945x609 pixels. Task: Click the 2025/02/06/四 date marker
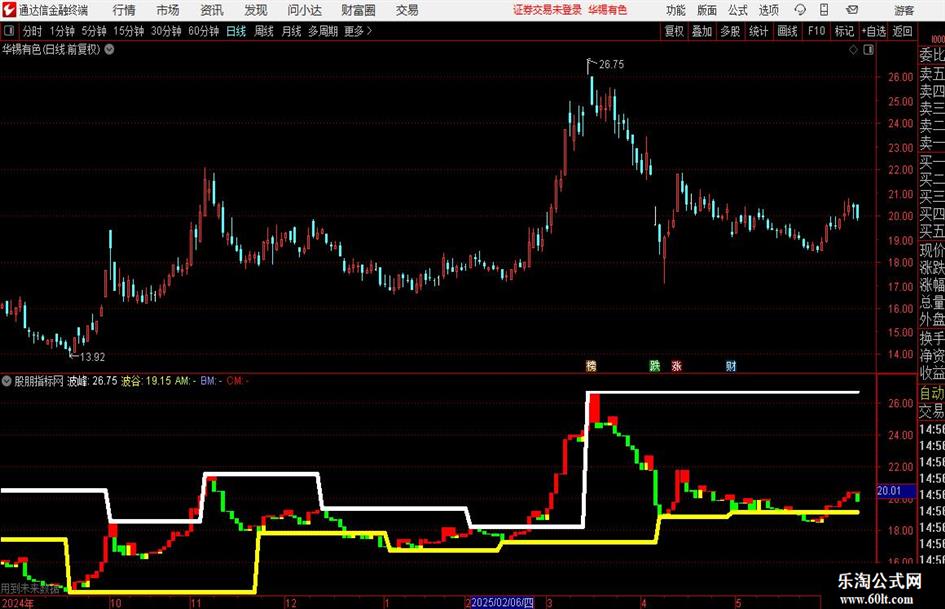502,602
